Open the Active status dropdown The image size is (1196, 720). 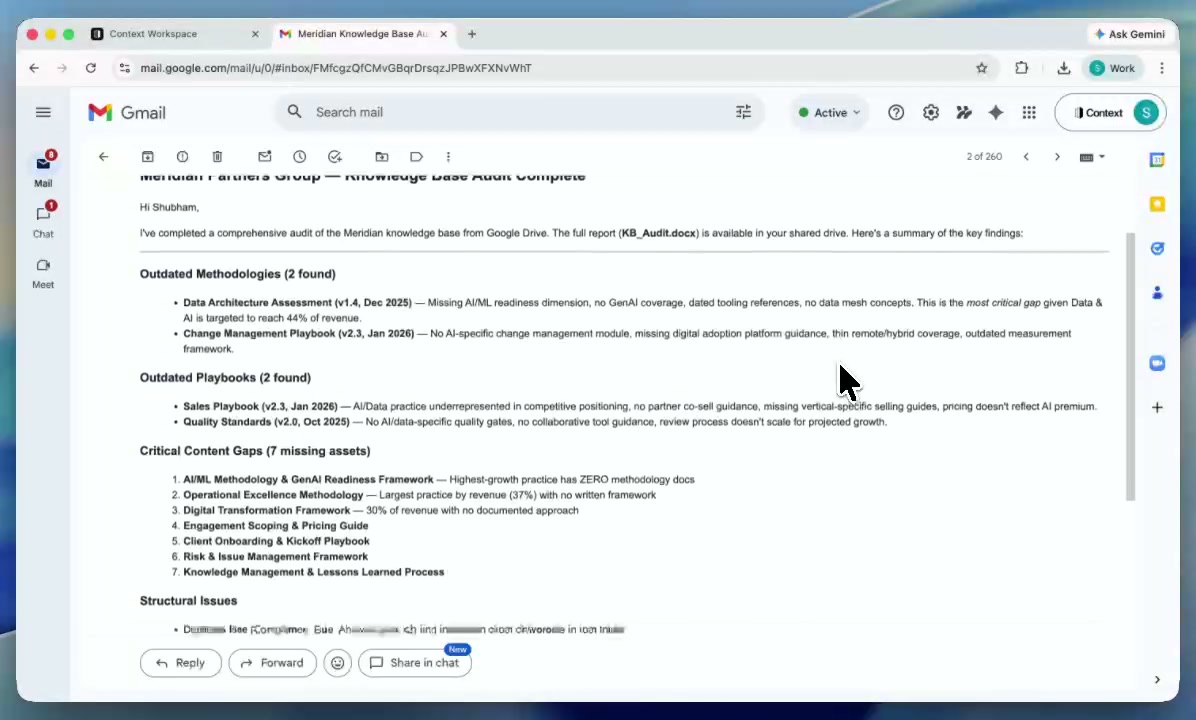tap(829, 112)
